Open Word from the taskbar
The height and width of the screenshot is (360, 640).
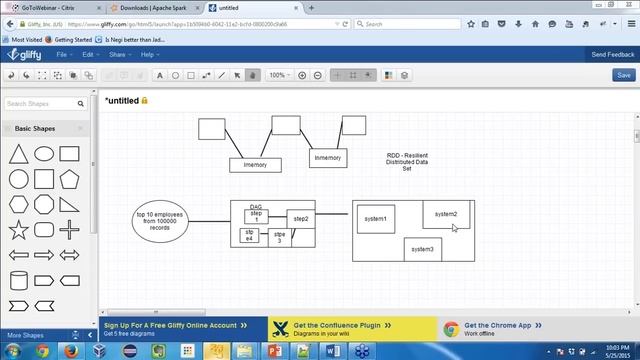[x=333, y=351]
